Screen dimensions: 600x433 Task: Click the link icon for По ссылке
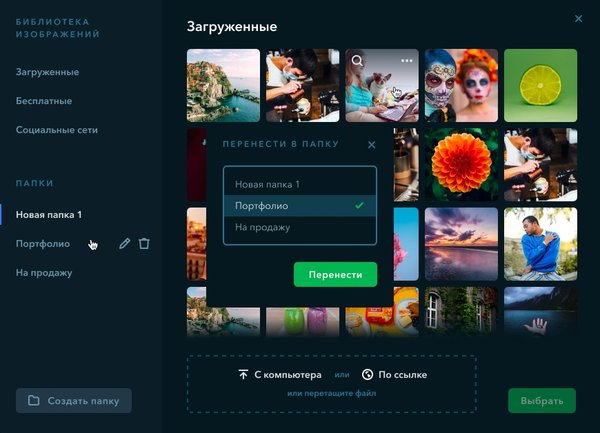click(x=367, y=375)
